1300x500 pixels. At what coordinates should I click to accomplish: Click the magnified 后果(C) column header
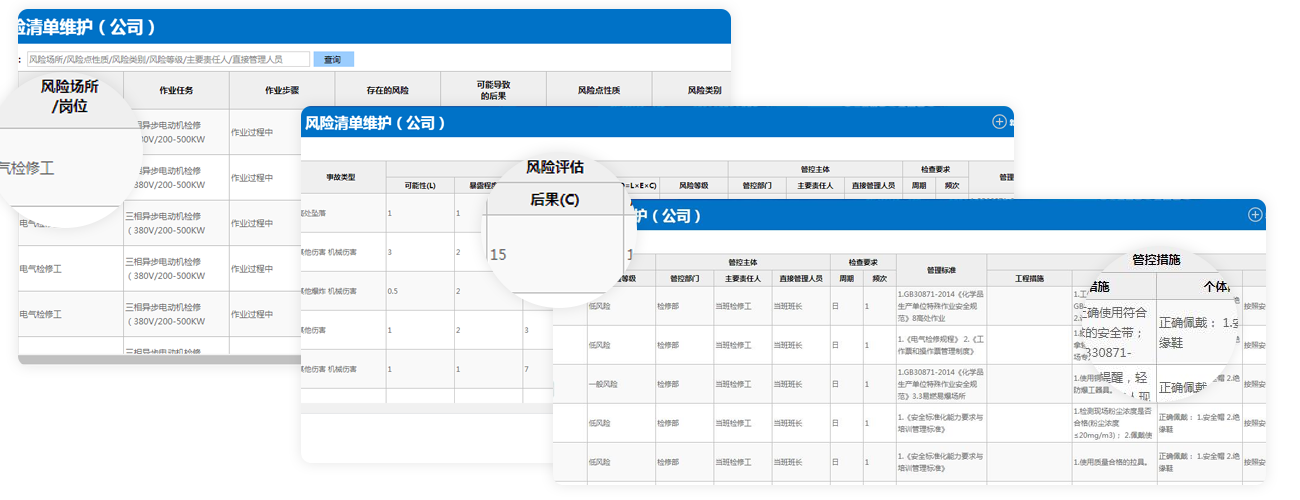[554, 199]
